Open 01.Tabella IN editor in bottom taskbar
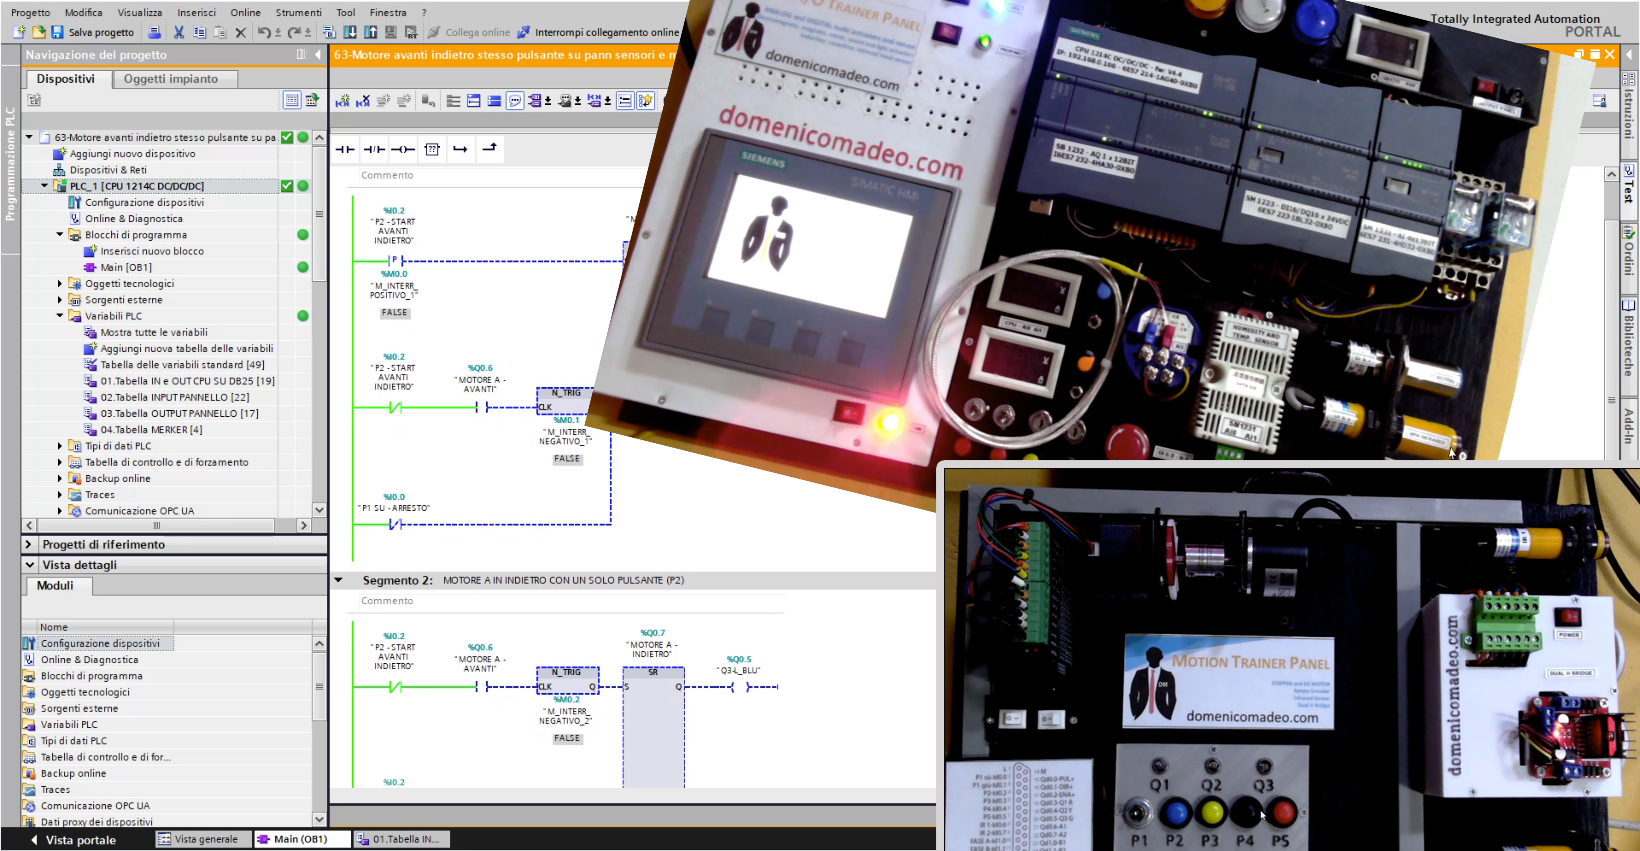Viewport: 1640px width, 851px height. coord(400,840)
